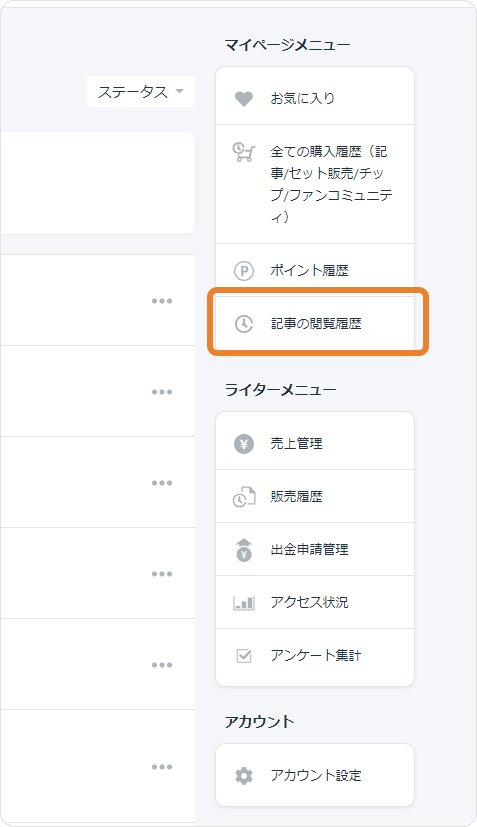477x827 pixels.
Task: Select お気に入り in the my page menu
Action: pyautogui.click(x=315, y=96)
